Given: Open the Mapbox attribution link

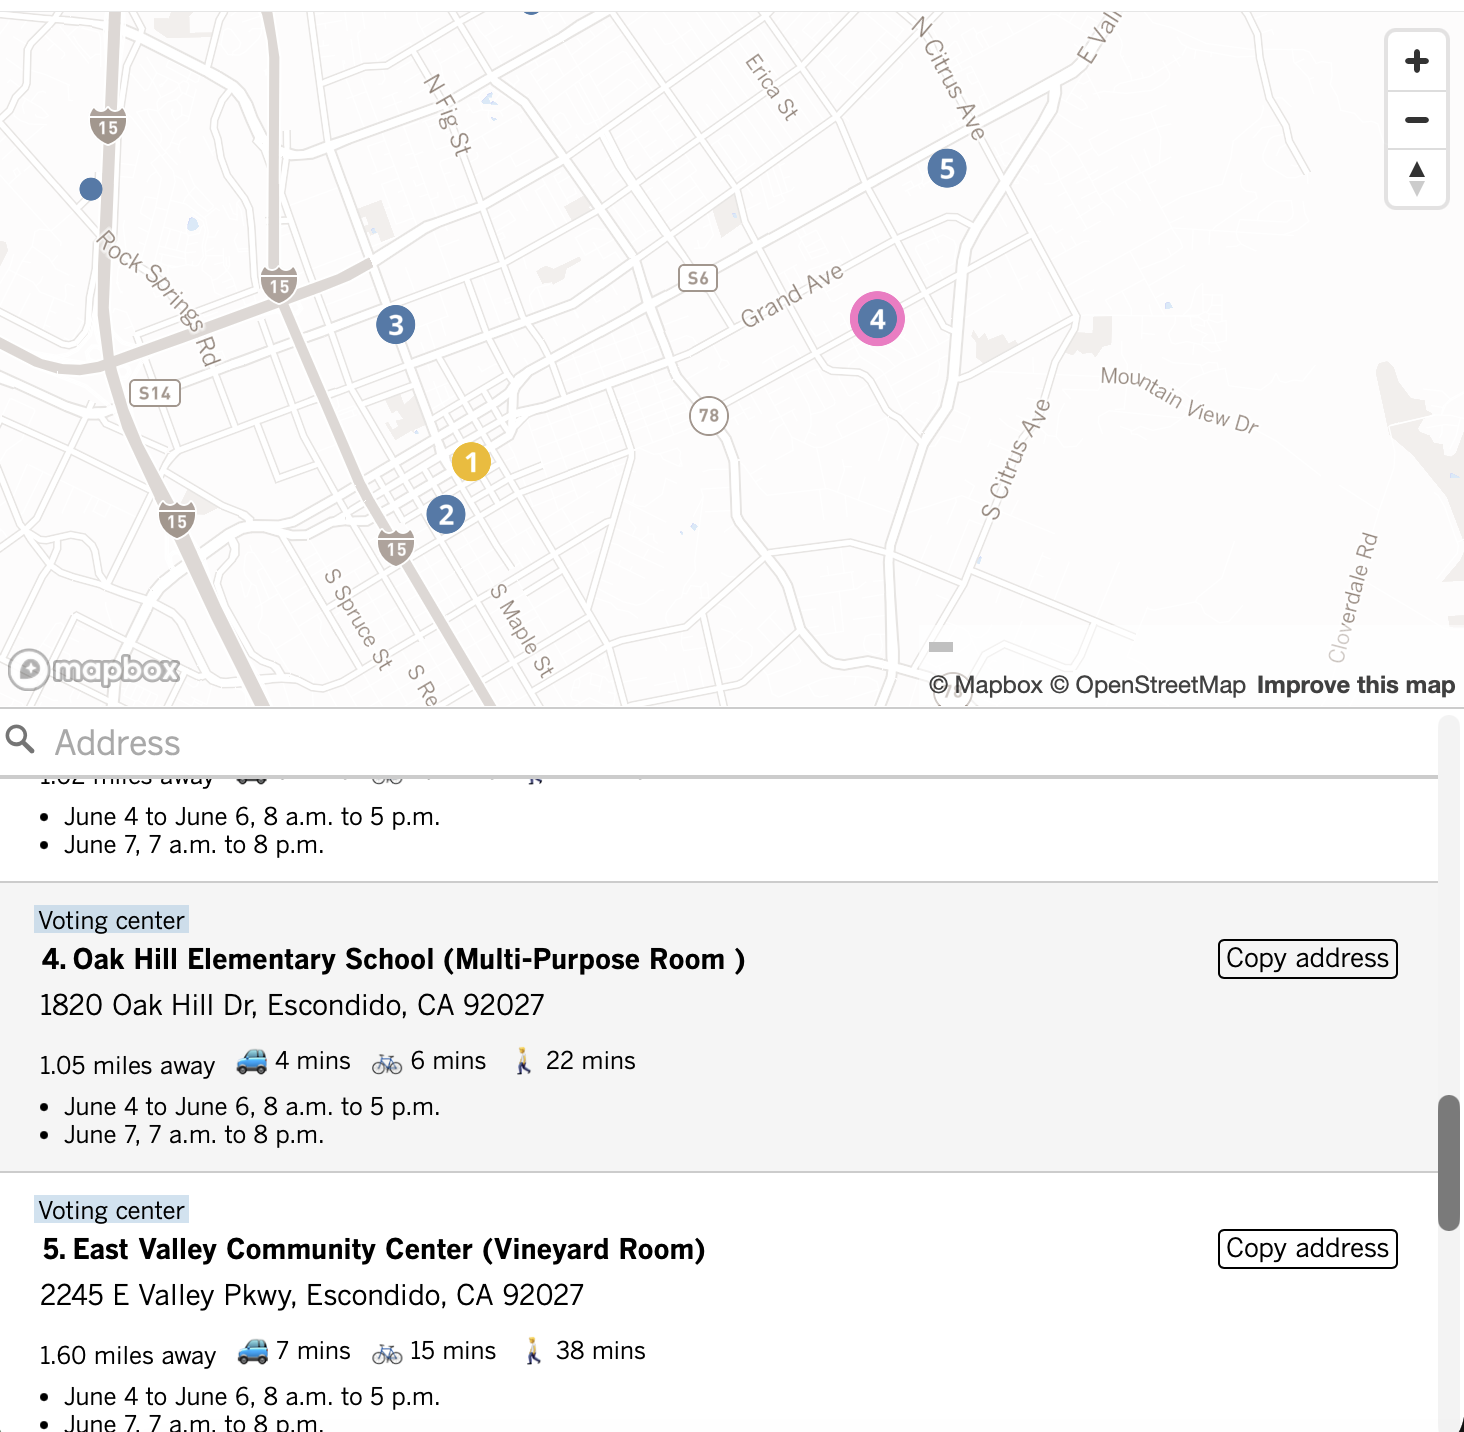Looking at the screenshot, I should pyautogui.click(x=986, y=685).
